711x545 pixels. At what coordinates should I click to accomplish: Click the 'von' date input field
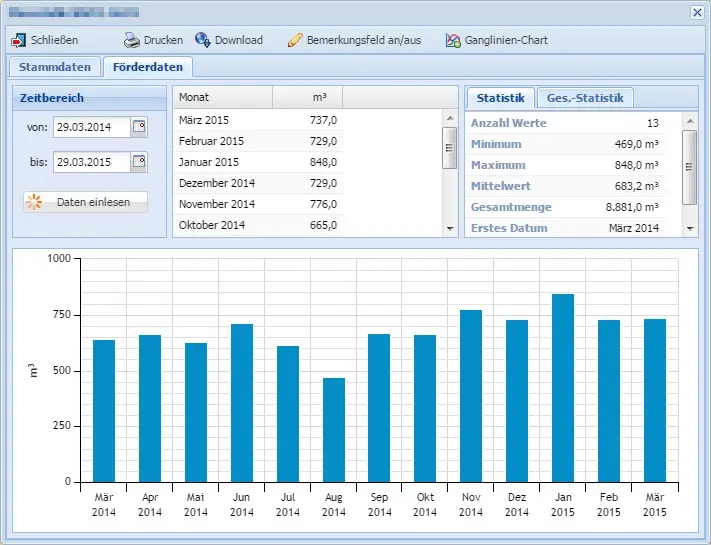click(x=92, y=127)
